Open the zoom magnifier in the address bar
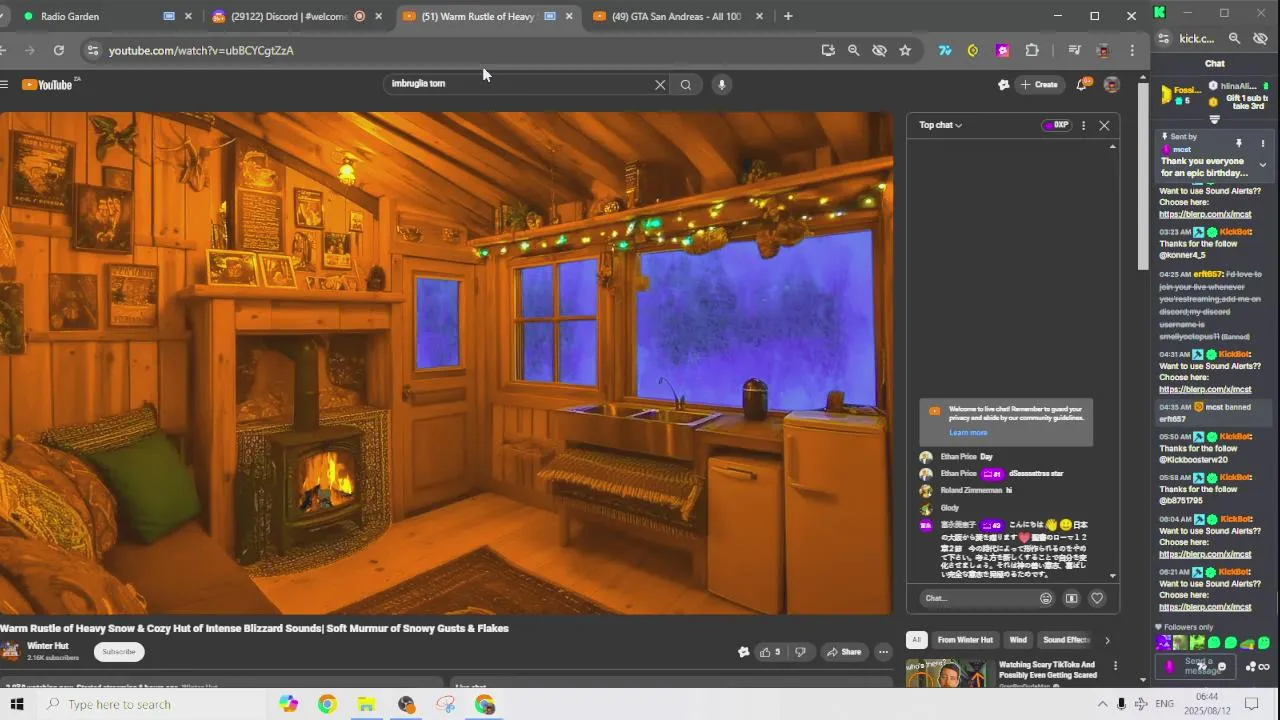 coord(853,50)
